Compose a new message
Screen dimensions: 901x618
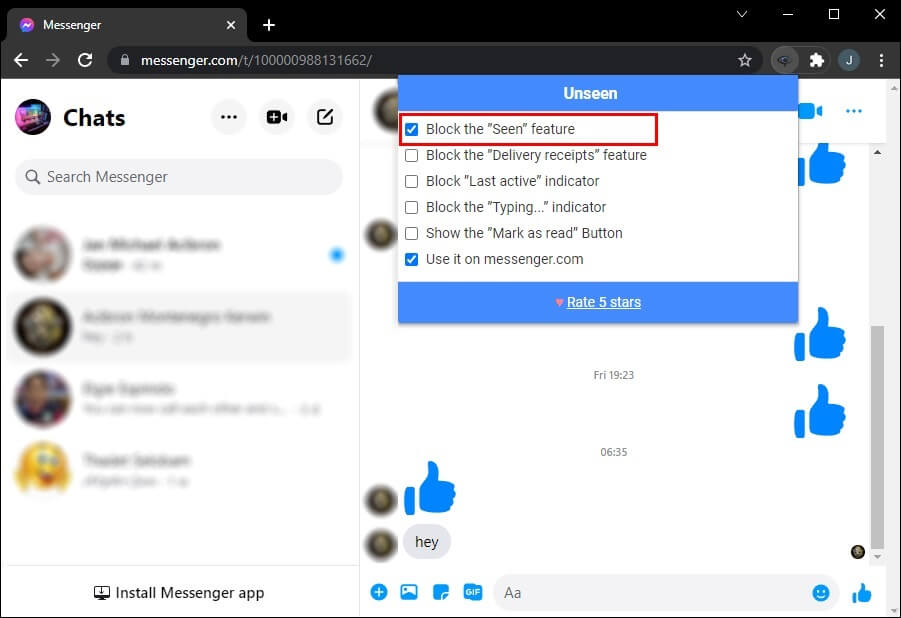click(x=325, y=117)
